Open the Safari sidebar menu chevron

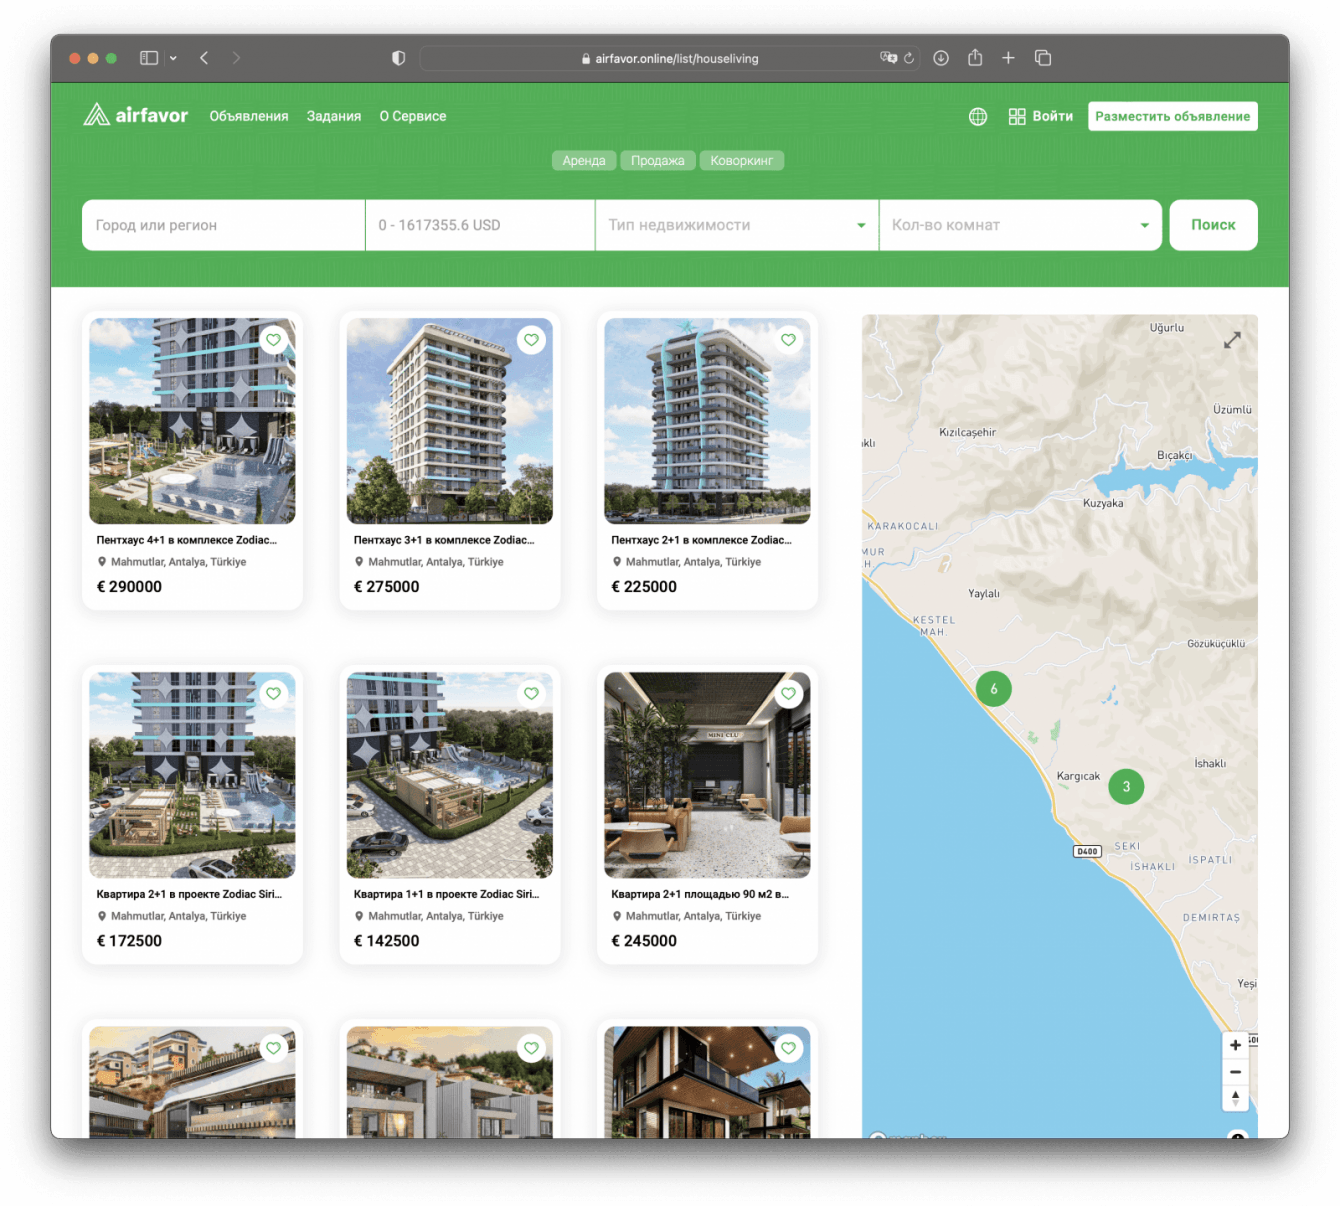point(173,58)
